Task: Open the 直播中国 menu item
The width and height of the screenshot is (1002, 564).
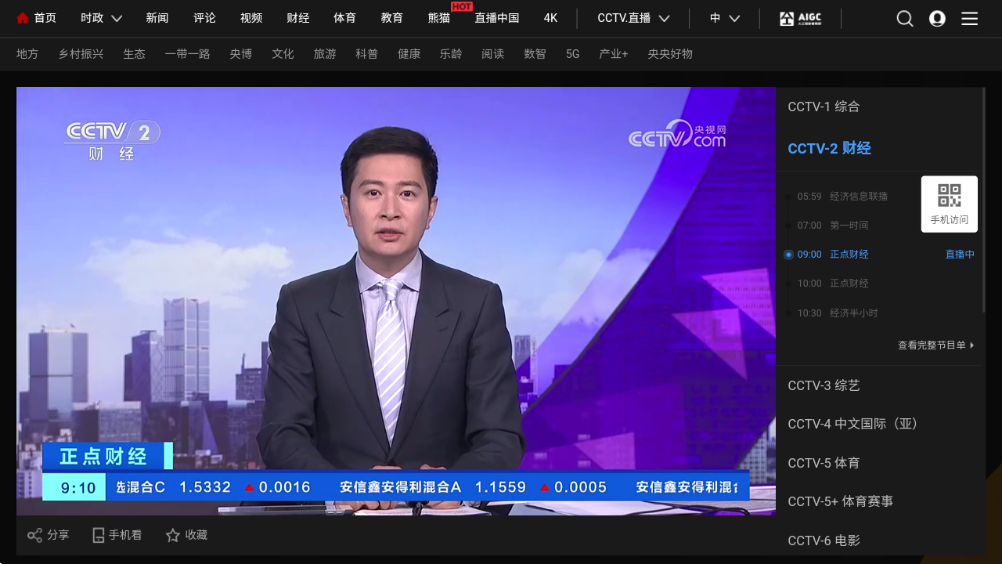Action: point(497,18)
